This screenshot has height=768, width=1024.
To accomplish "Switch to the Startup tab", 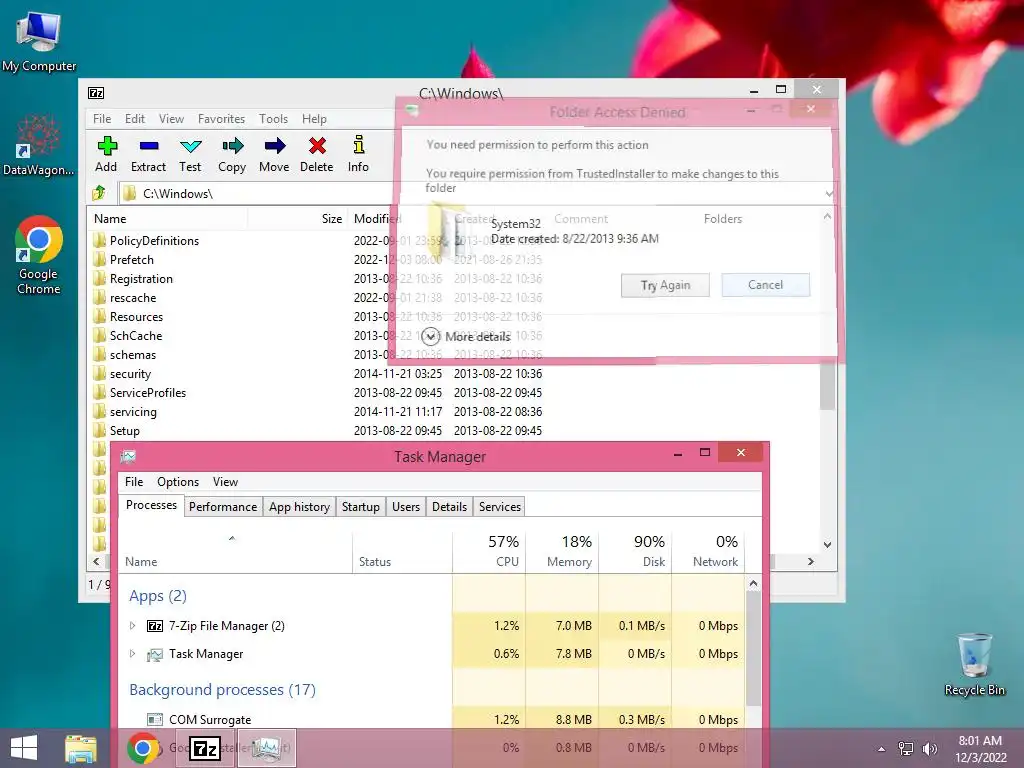I will [x=360, y=507].
